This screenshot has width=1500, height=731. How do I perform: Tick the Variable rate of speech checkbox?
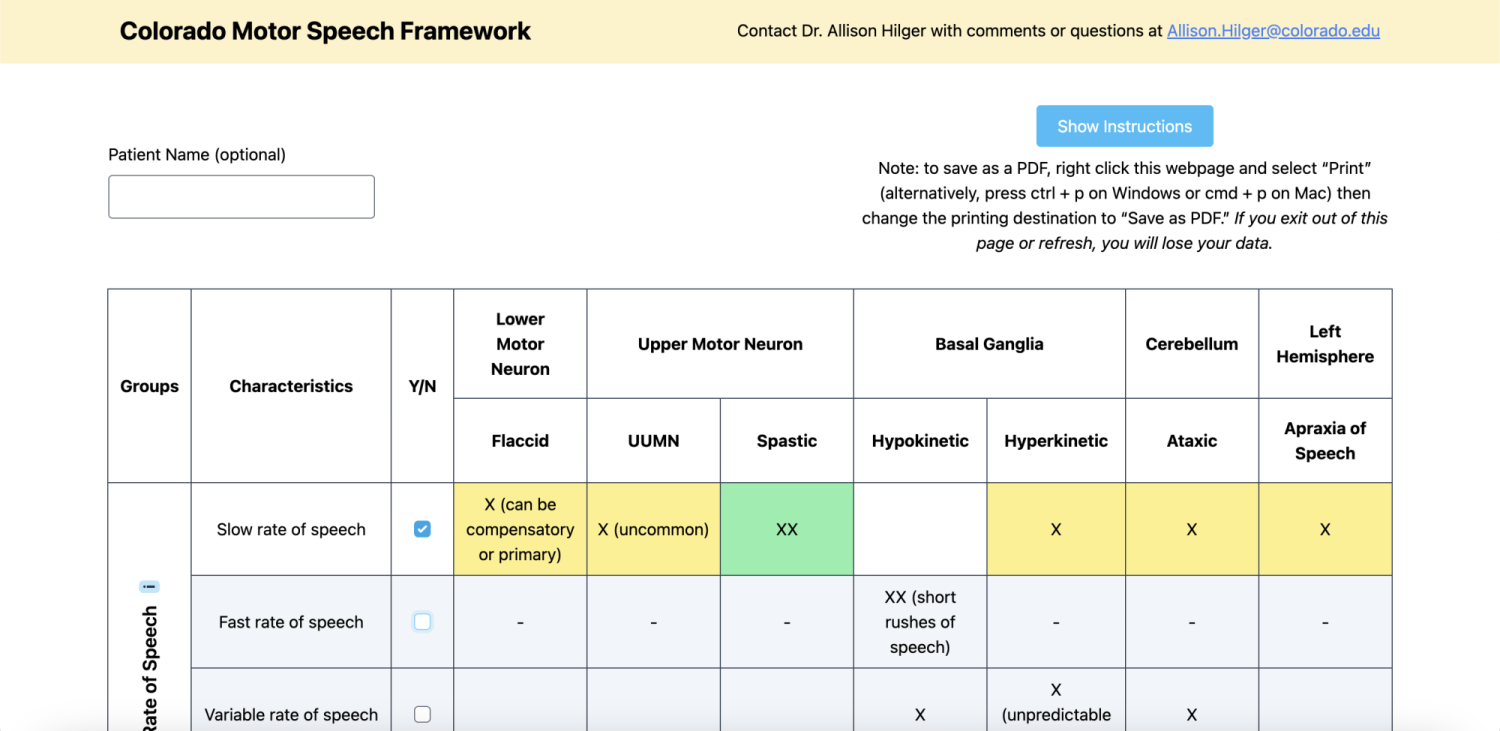pos(422,714)
